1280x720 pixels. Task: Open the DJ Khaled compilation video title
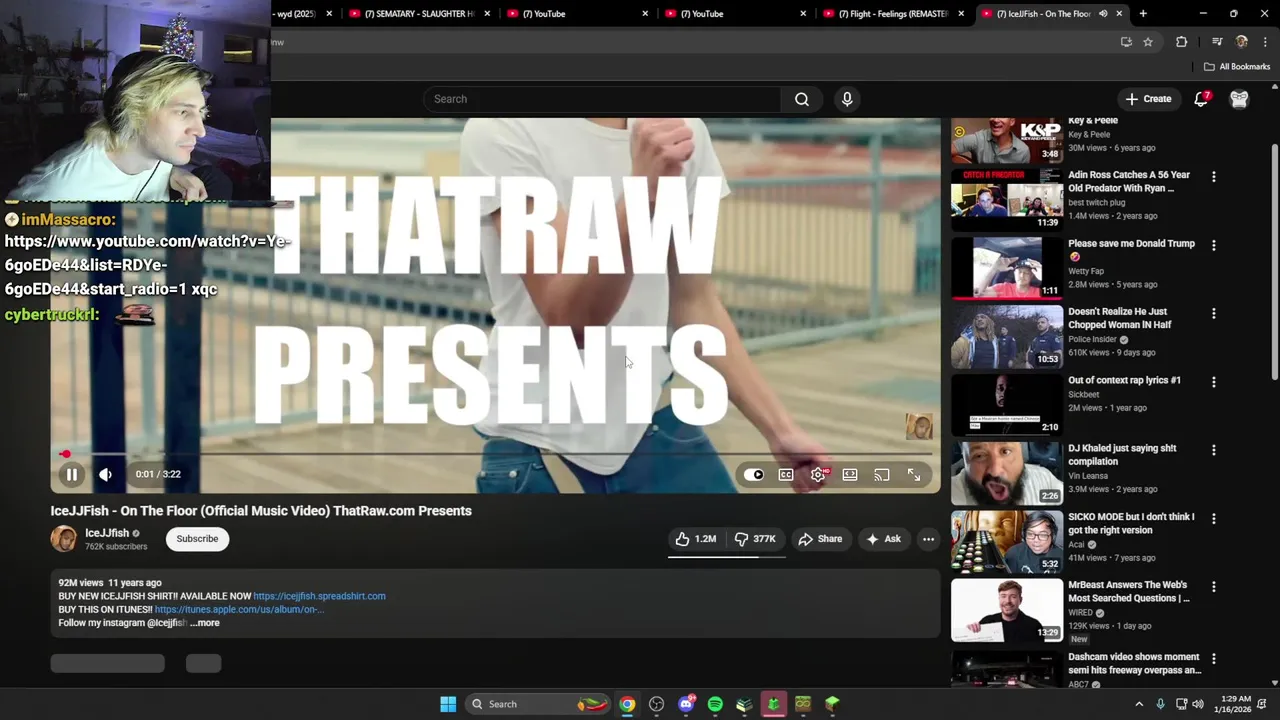tap(1122, 455)
